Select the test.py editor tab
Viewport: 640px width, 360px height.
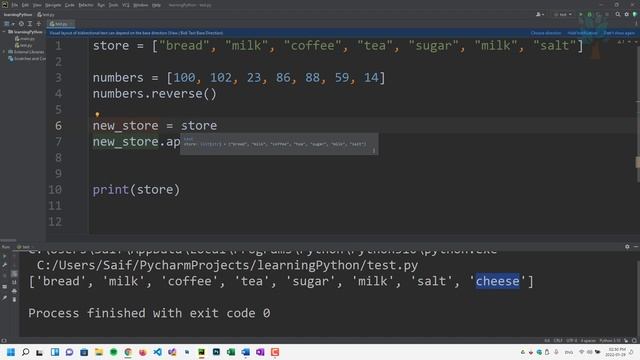pos(60,24)
